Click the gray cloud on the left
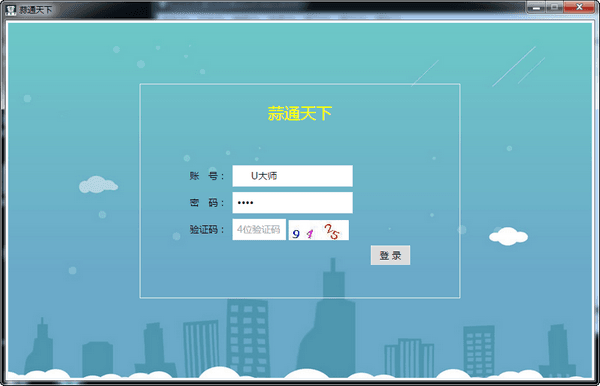Image resolution: width=600 pixels, height=386 pixels. point(98,185)
